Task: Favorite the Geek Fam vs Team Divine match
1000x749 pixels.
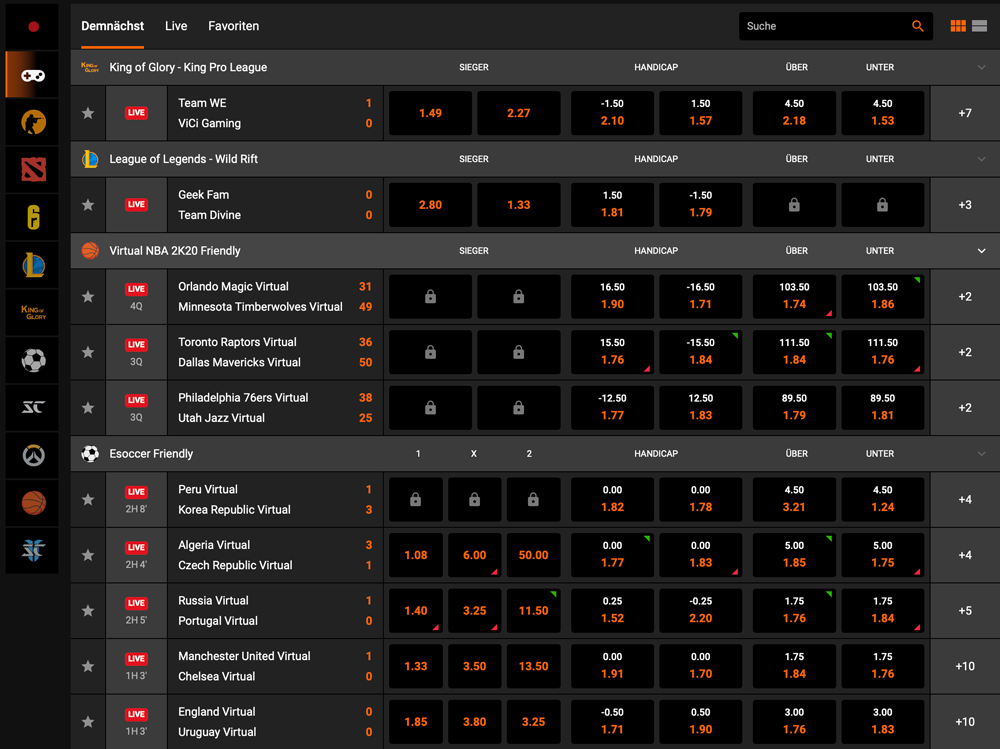Action: 88,205
